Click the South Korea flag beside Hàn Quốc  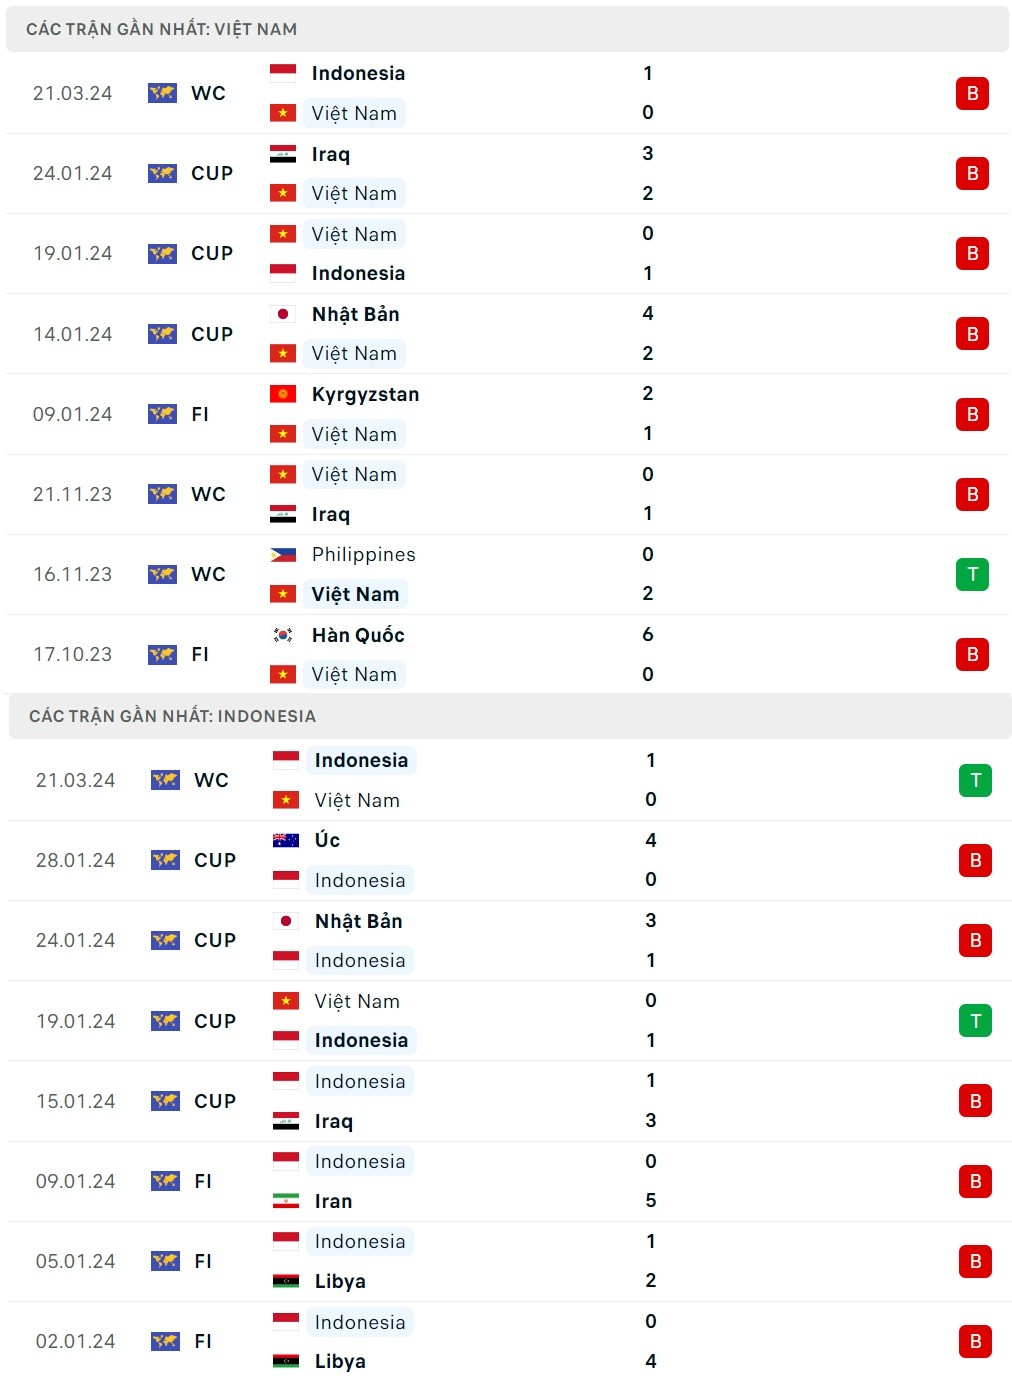coord(283,635)
